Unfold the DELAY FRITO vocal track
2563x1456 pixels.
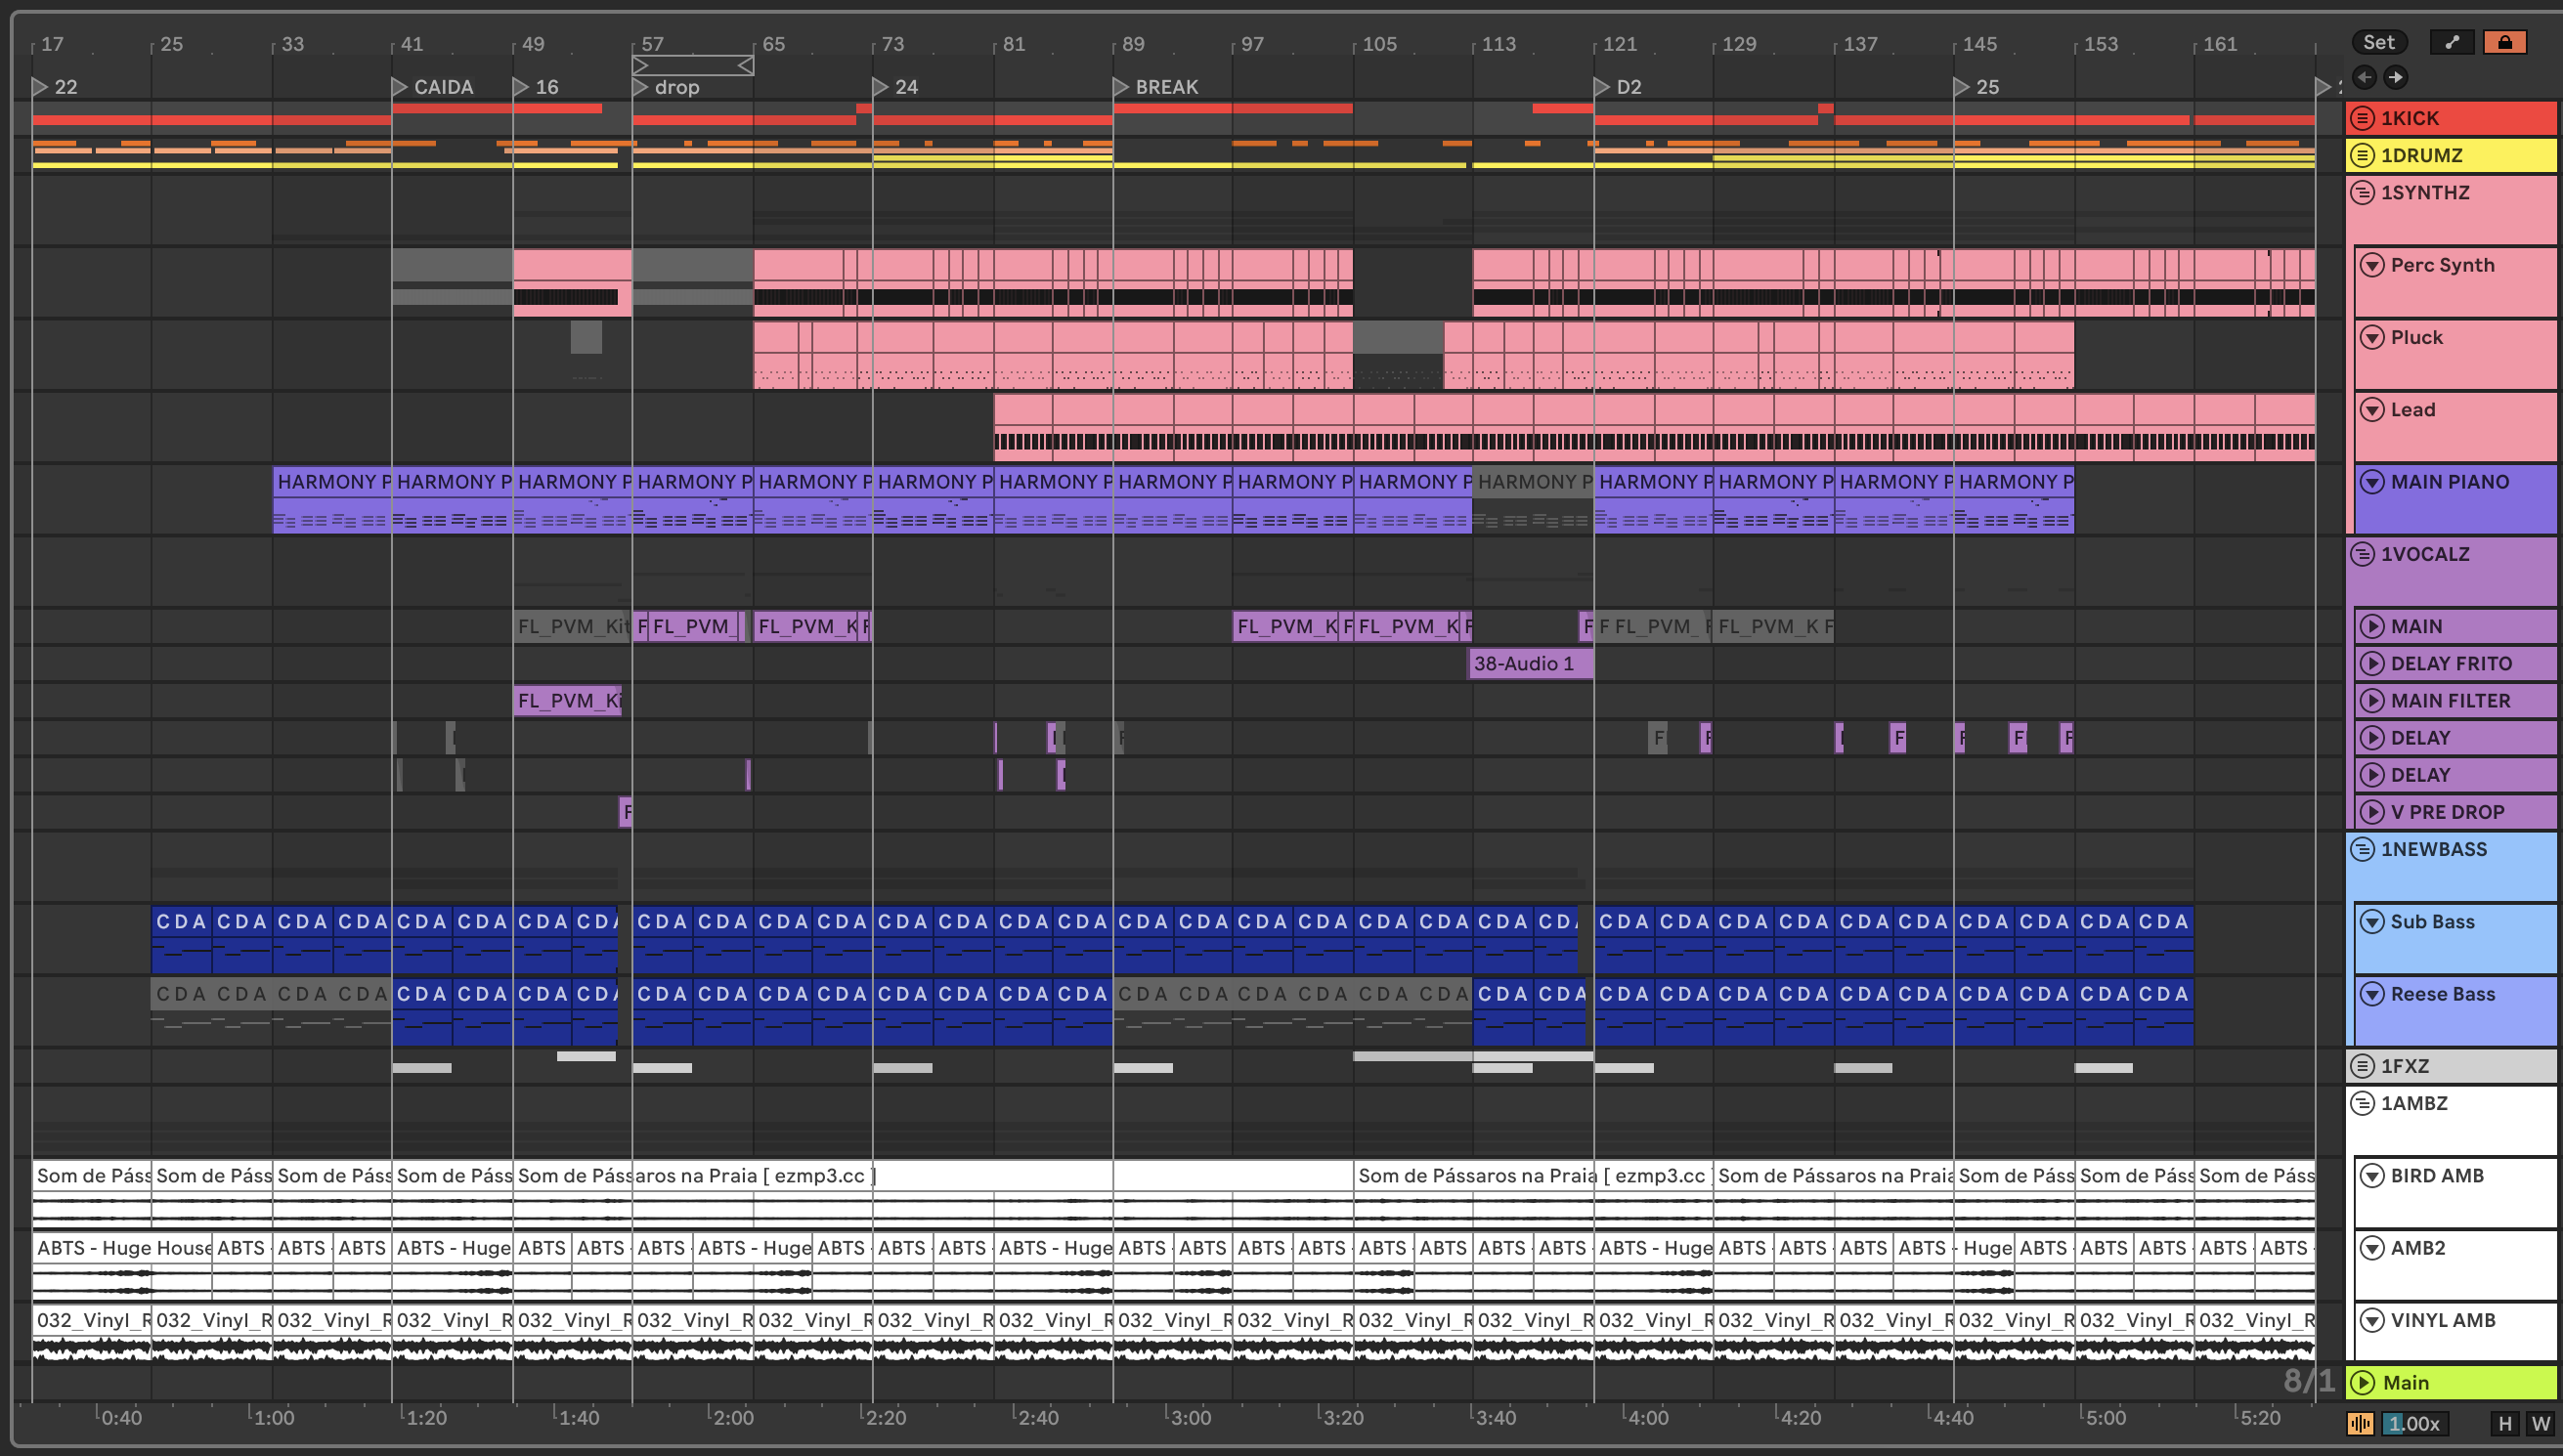pyautogui.click(x=2372, y=664)
